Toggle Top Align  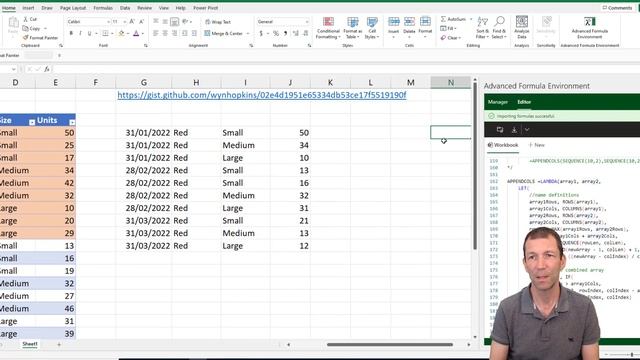156,22
